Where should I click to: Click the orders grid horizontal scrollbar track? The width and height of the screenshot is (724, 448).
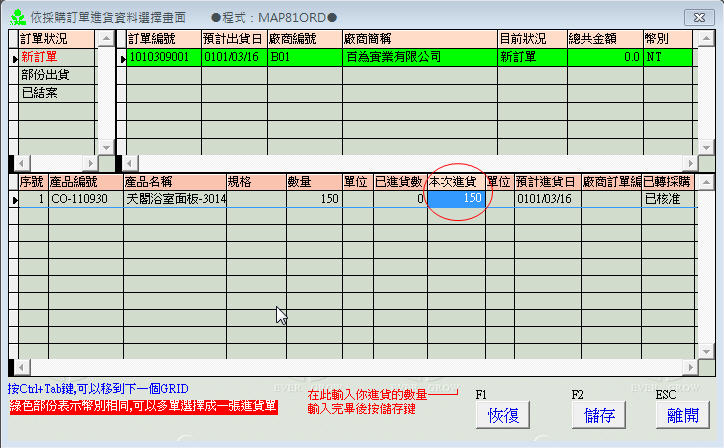coord(400,162)
